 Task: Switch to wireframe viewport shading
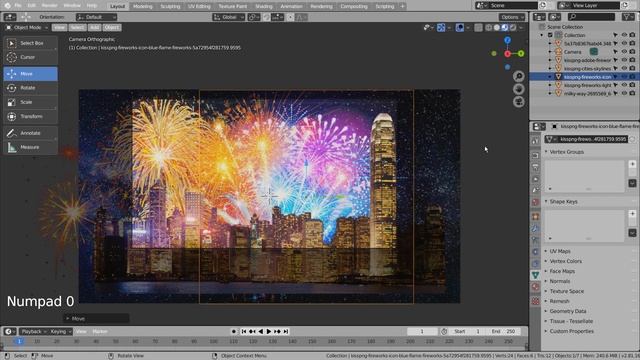pyautogui.click(x=489, y=28)
